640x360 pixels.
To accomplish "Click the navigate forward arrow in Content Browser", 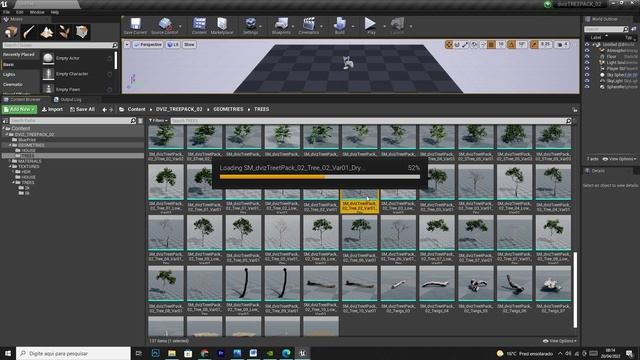I will click(x=111, y=109).
